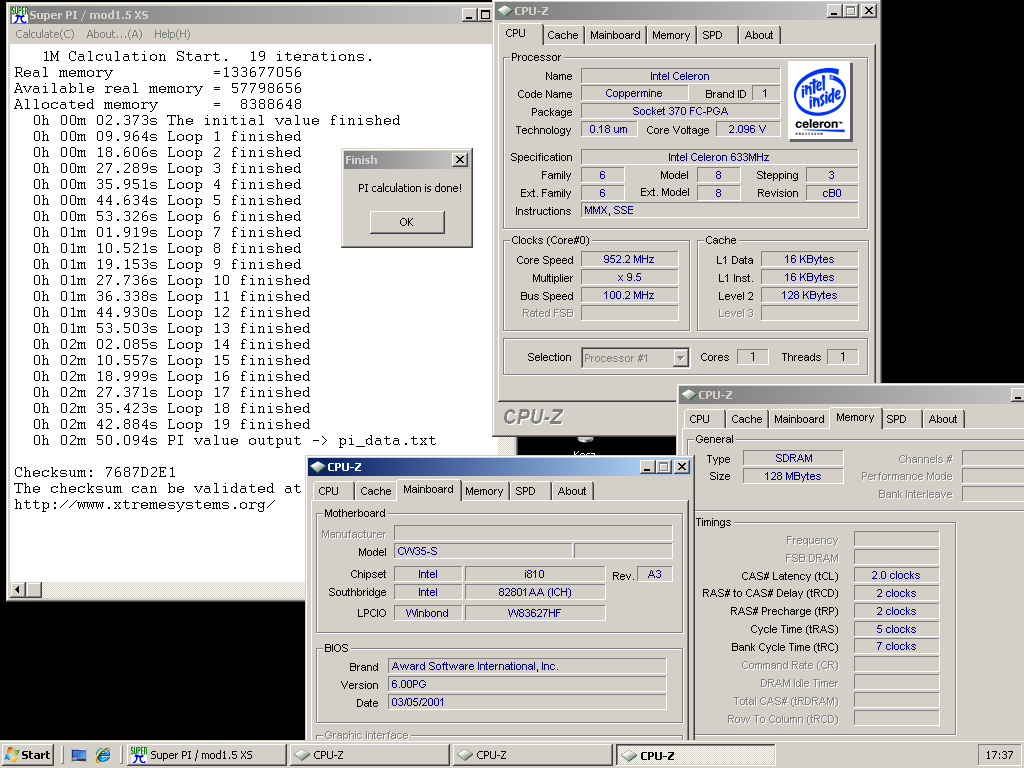Screen dimensions: 1024x768
Task: Click the Specification Intel Celeron 633MHz field
Action: pos(719,157)
